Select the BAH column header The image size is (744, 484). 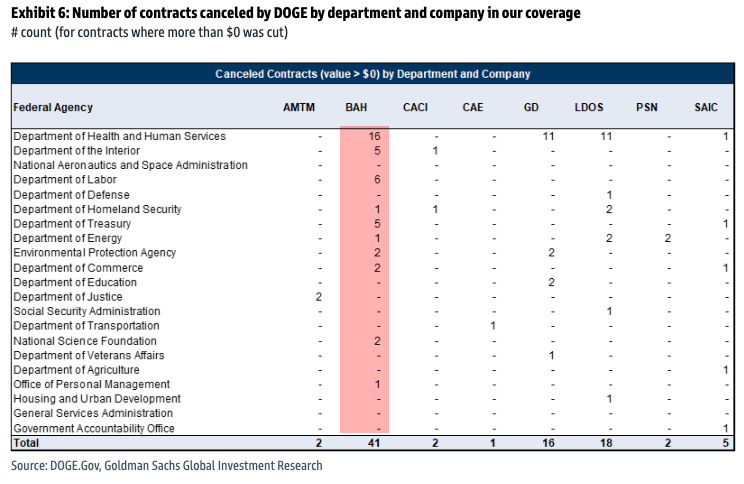356,107
